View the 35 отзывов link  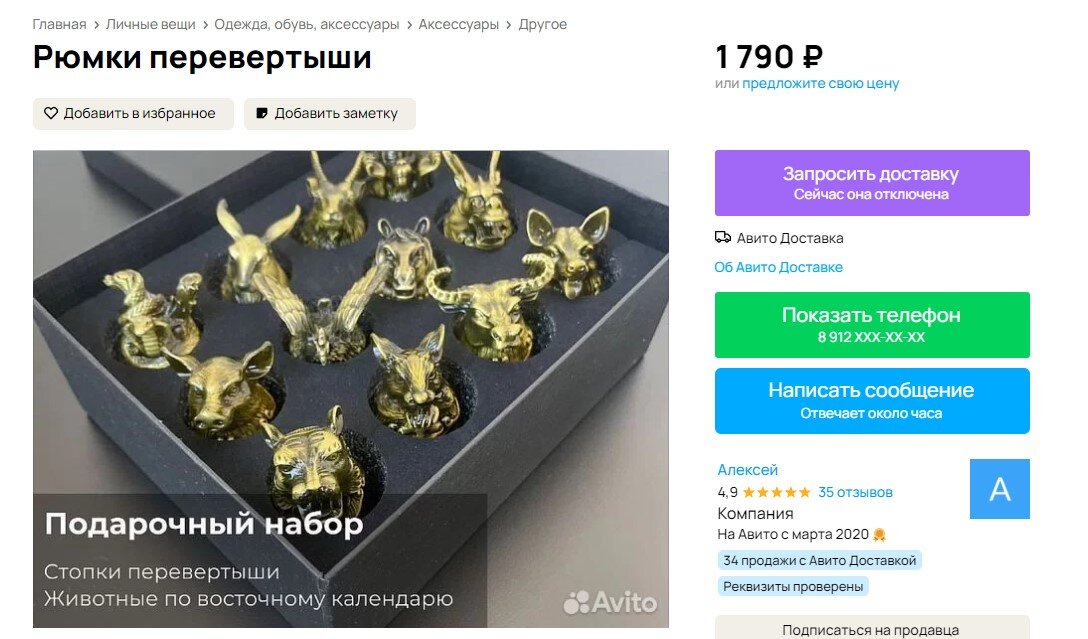(855, 493)
